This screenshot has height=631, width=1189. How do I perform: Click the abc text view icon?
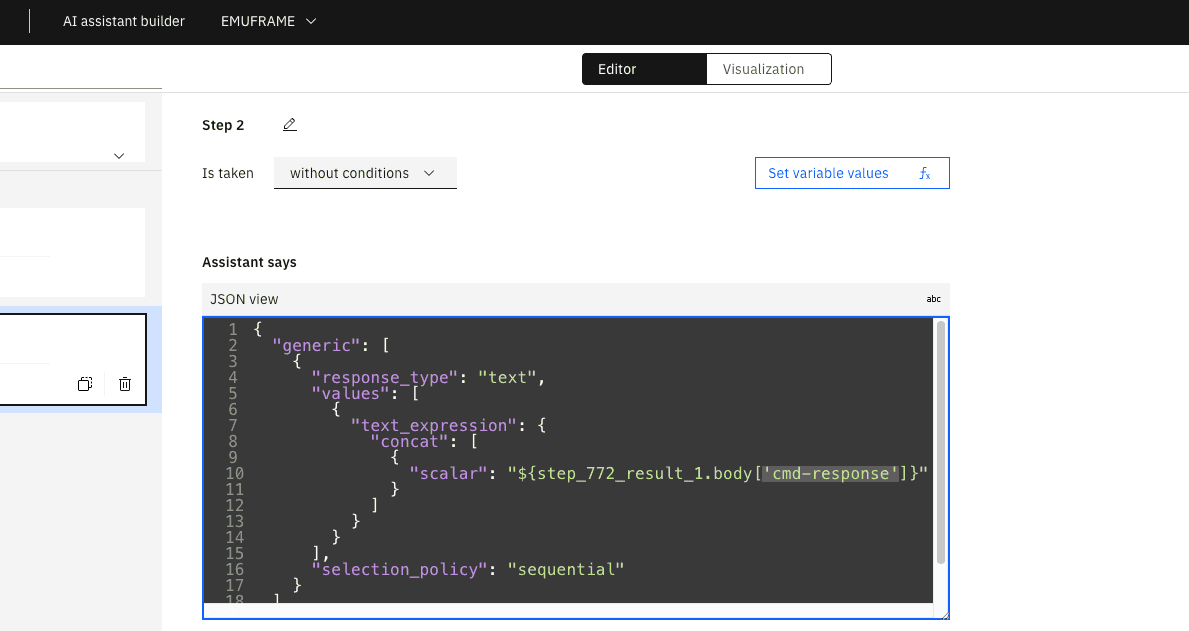click(x=933, y=299)
